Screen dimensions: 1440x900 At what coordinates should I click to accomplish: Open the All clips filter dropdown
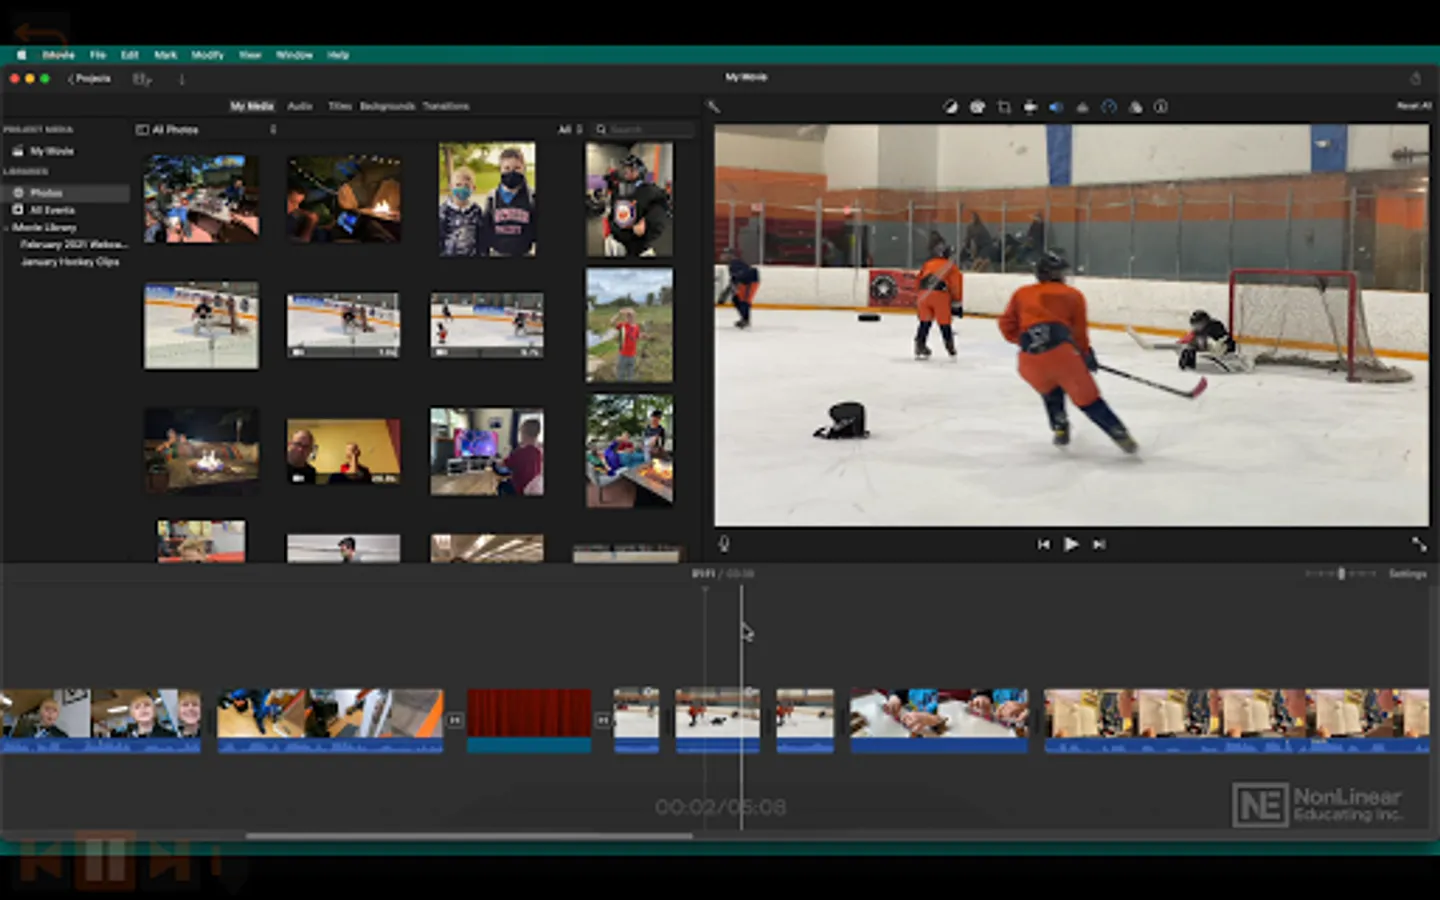point(569,130)
